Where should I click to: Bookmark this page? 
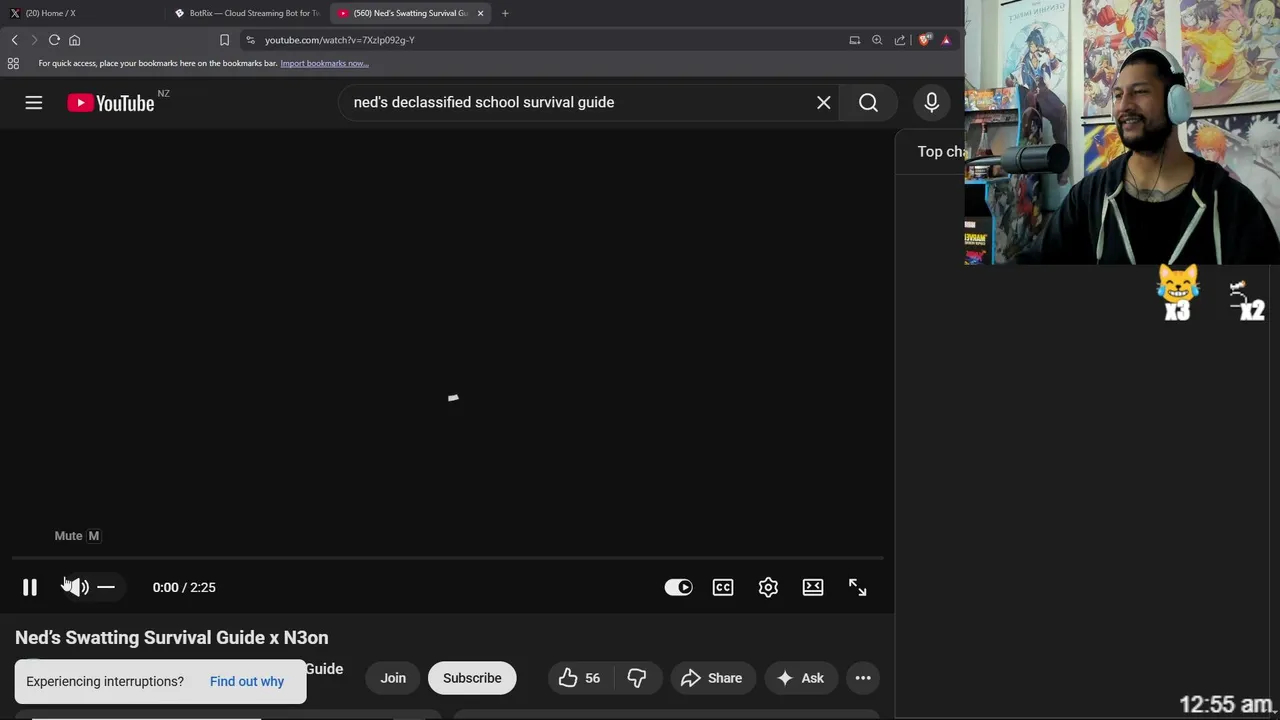click(224, 40)
